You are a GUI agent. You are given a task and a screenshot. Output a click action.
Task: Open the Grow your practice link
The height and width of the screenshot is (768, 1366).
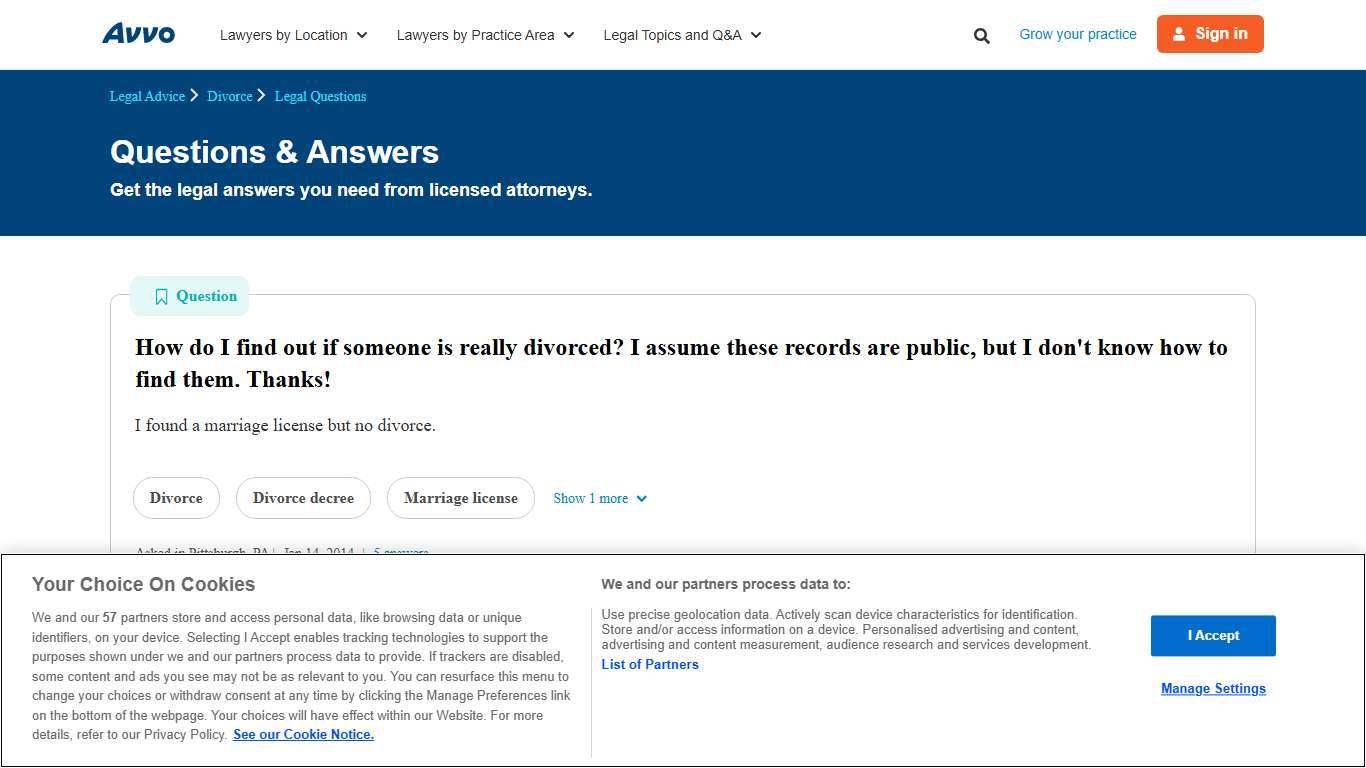pos(1077,33)
